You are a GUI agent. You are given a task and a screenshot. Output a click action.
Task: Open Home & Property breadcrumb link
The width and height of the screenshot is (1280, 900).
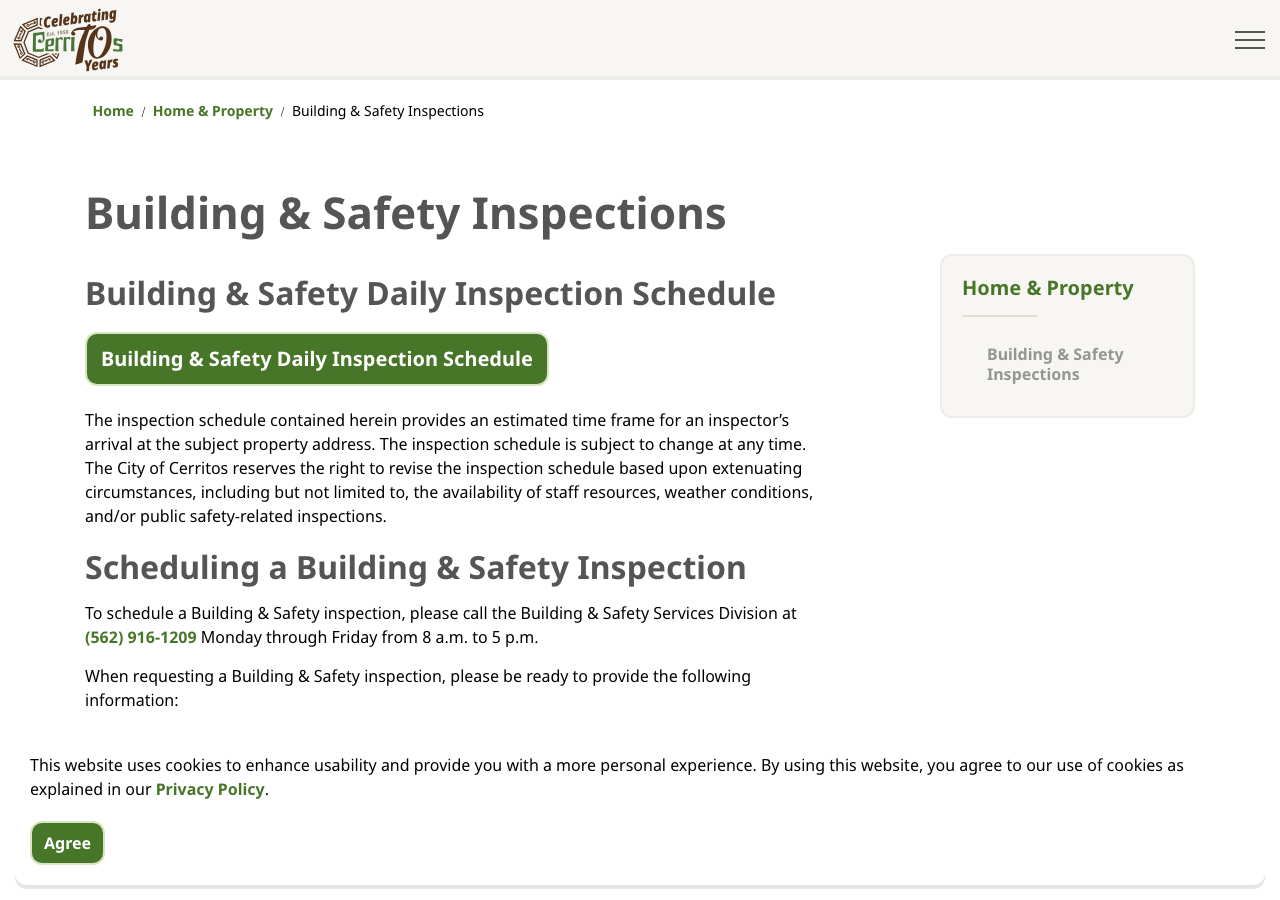213,111
